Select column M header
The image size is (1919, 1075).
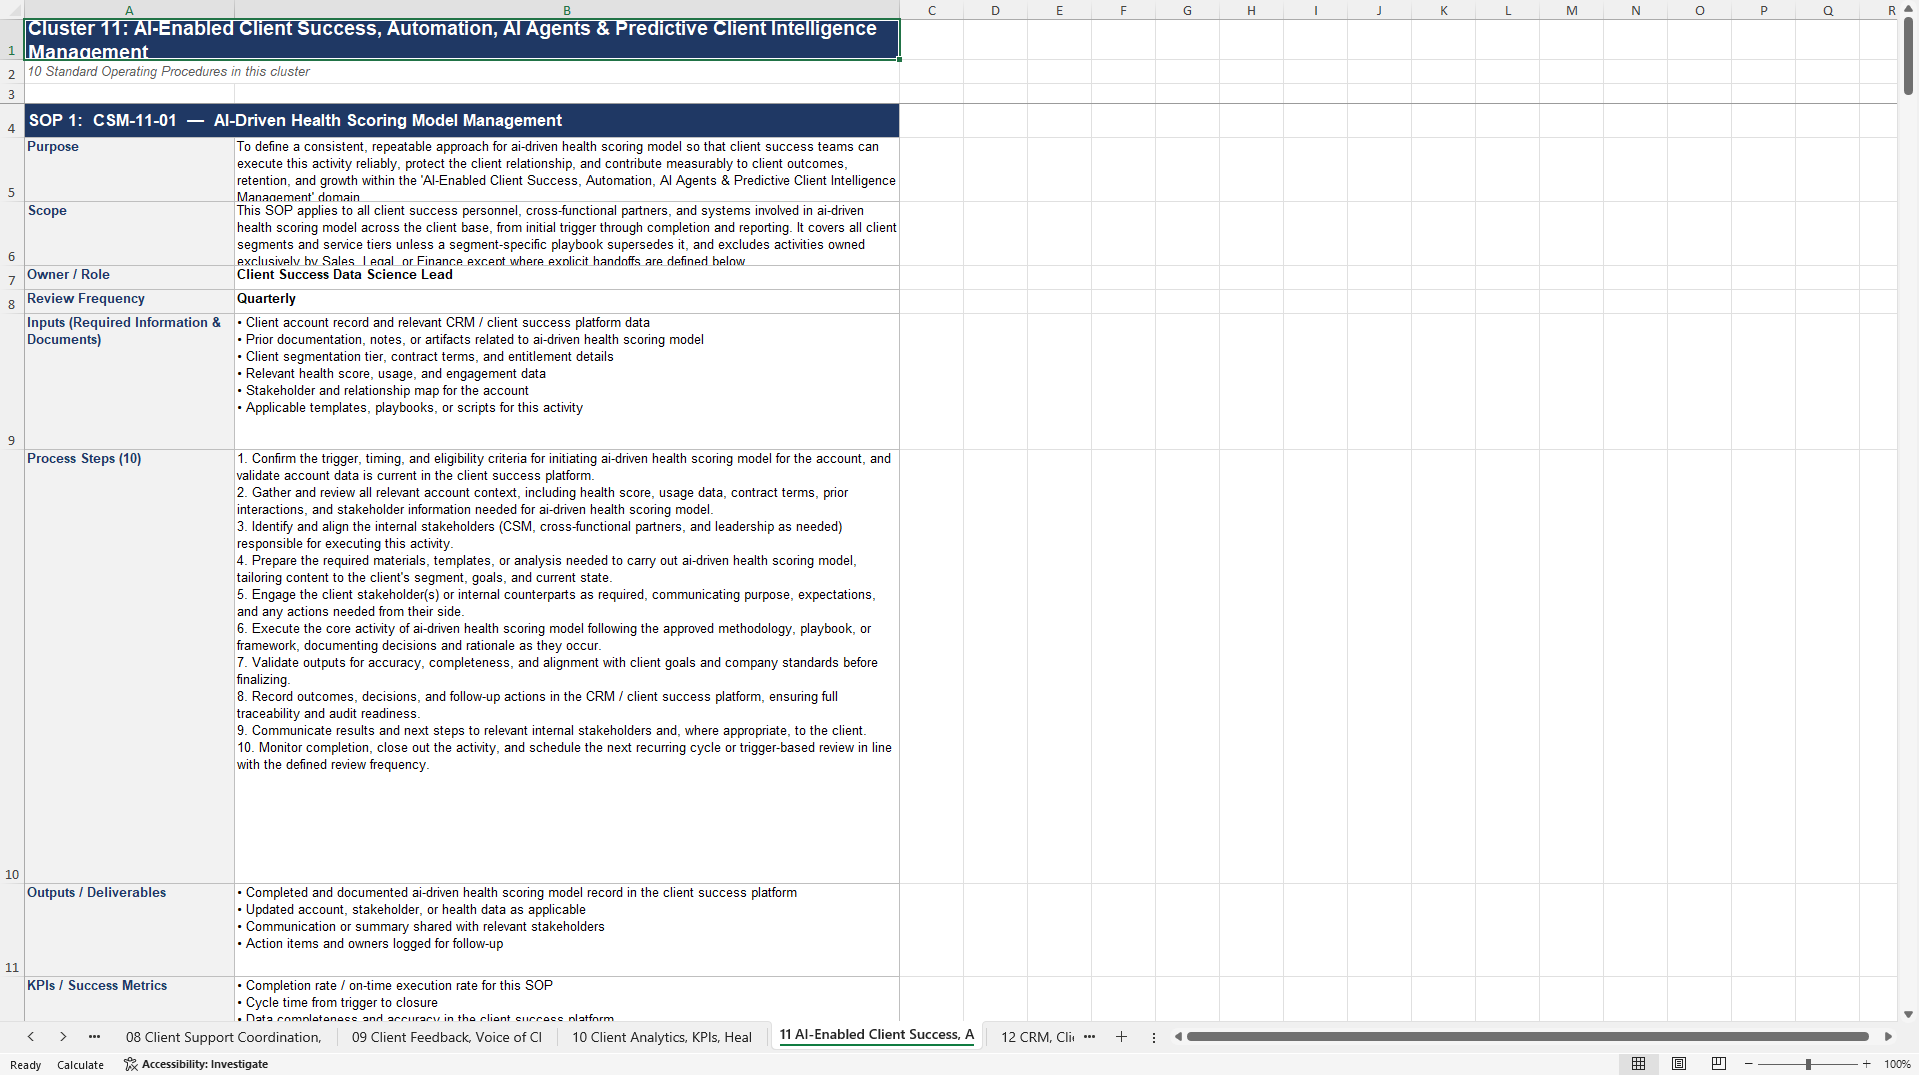pyautogui.click(x=1571, y=10)
